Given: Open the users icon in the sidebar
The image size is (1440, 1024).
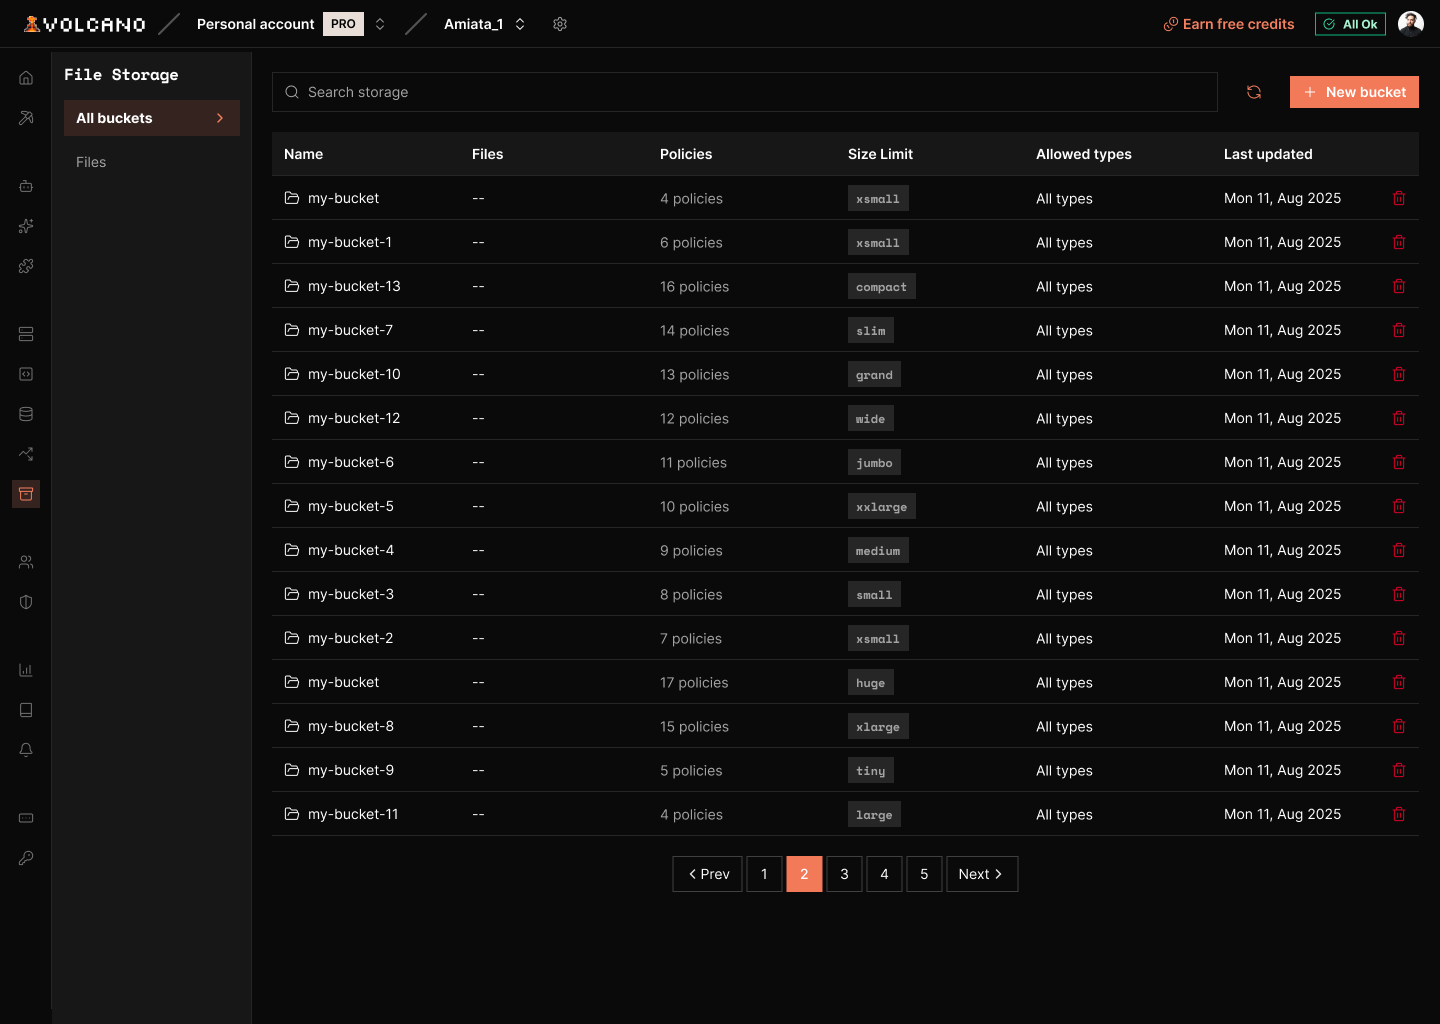Looking at the screenshot, I should (x=26, y=562).
